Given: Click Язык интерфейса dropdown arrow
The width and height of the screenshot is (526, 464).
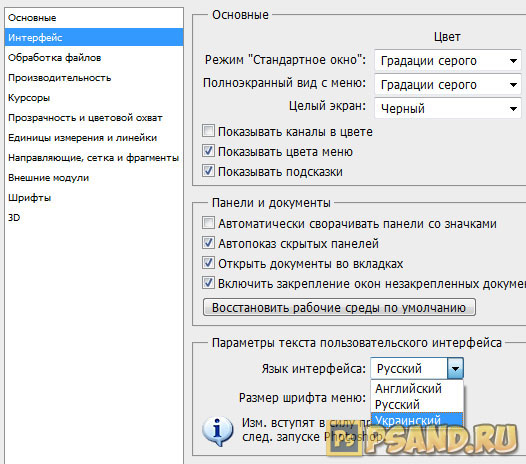Looking at the screenshot, I should (455, 368).
